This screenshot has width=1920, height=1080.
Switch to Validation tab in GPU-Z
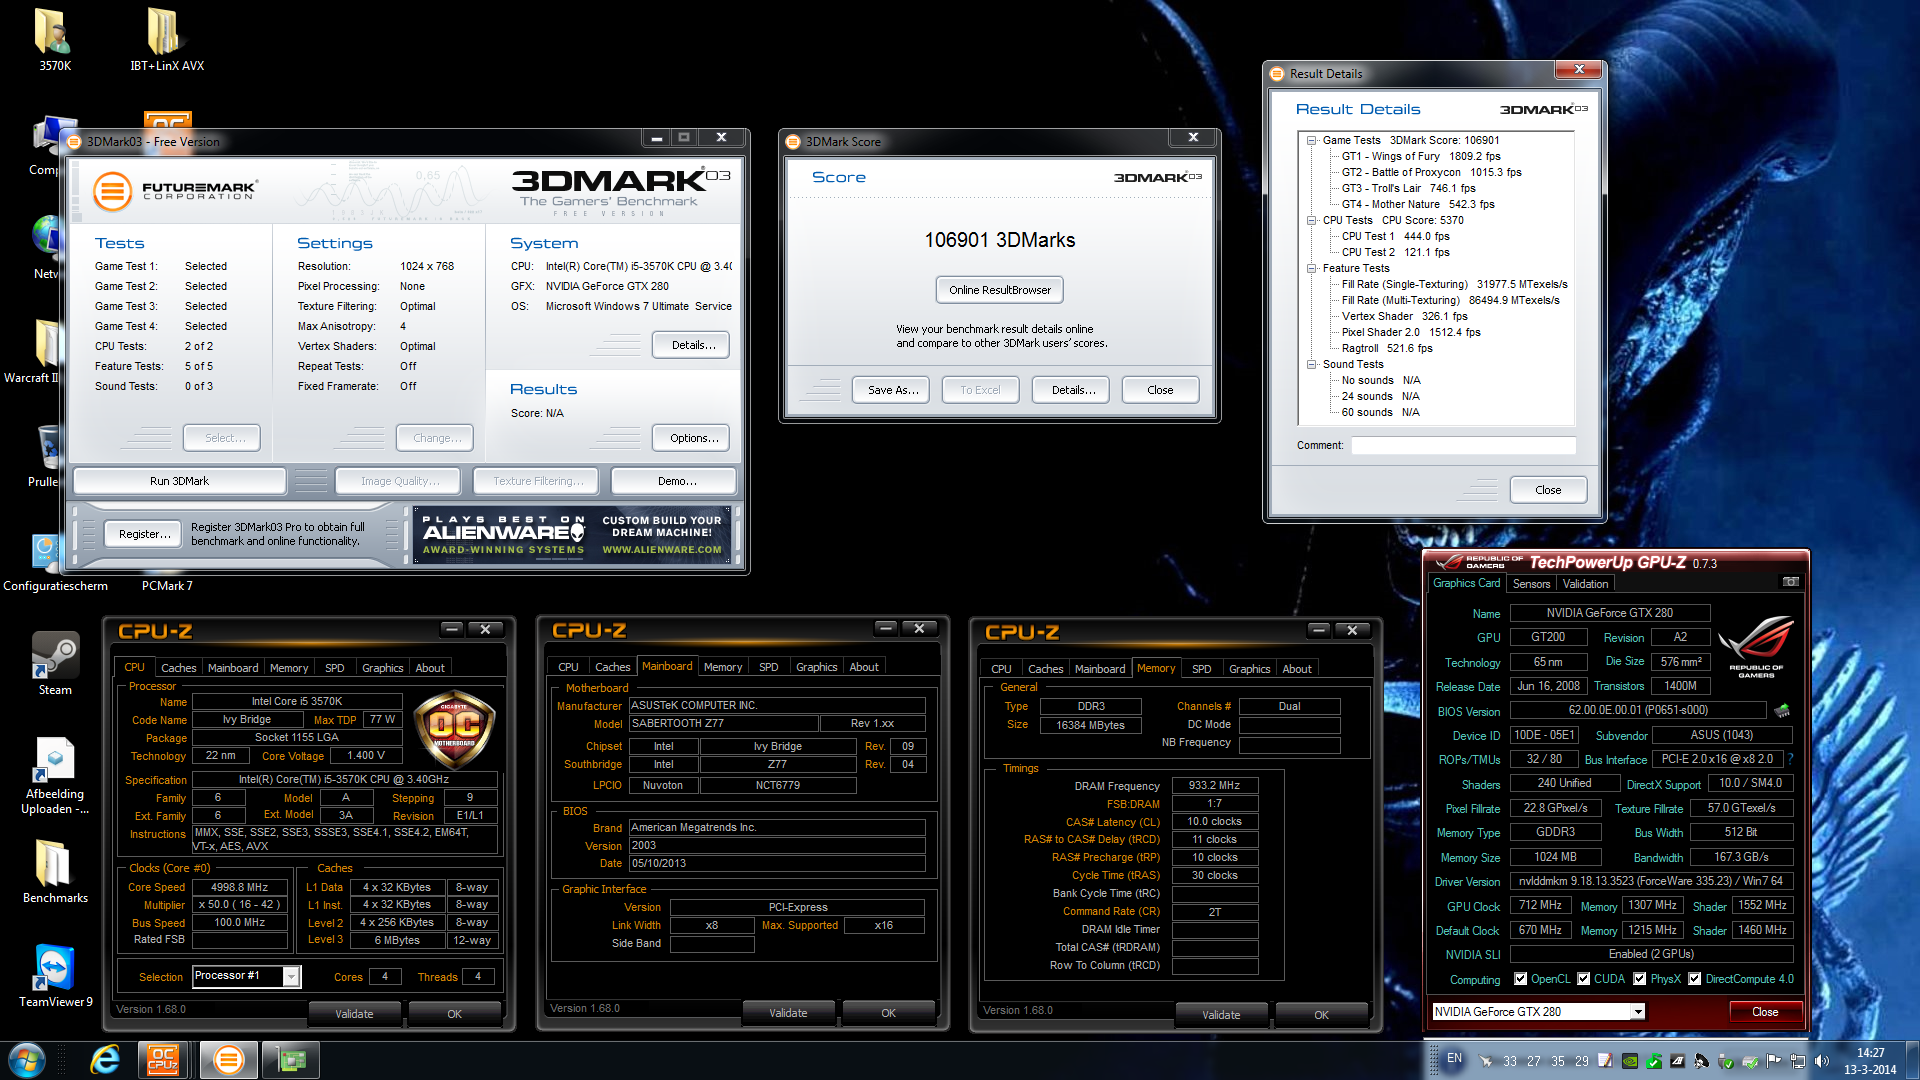1585,584
